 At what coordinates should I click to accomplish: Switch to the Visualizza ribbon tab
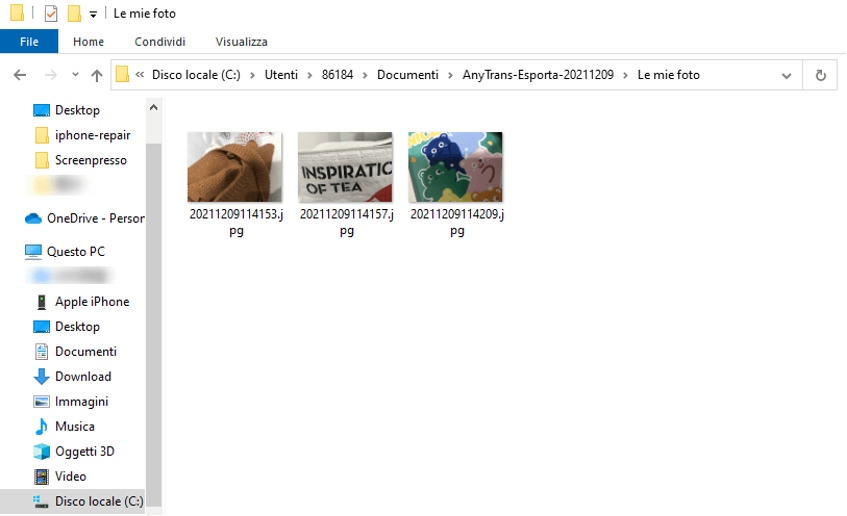(x=241, y=41)
